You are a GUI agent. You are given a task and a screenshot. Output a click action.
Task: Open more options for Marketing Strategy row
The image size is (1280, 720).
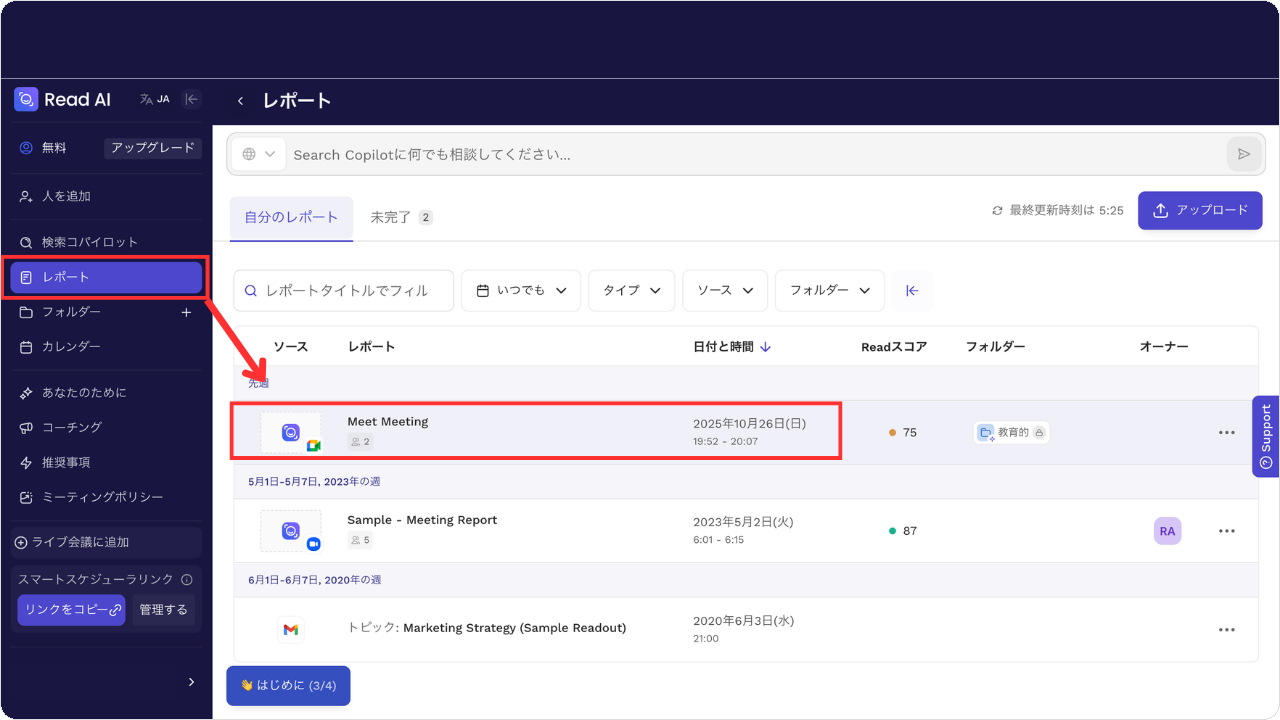tap(1227, 630)
